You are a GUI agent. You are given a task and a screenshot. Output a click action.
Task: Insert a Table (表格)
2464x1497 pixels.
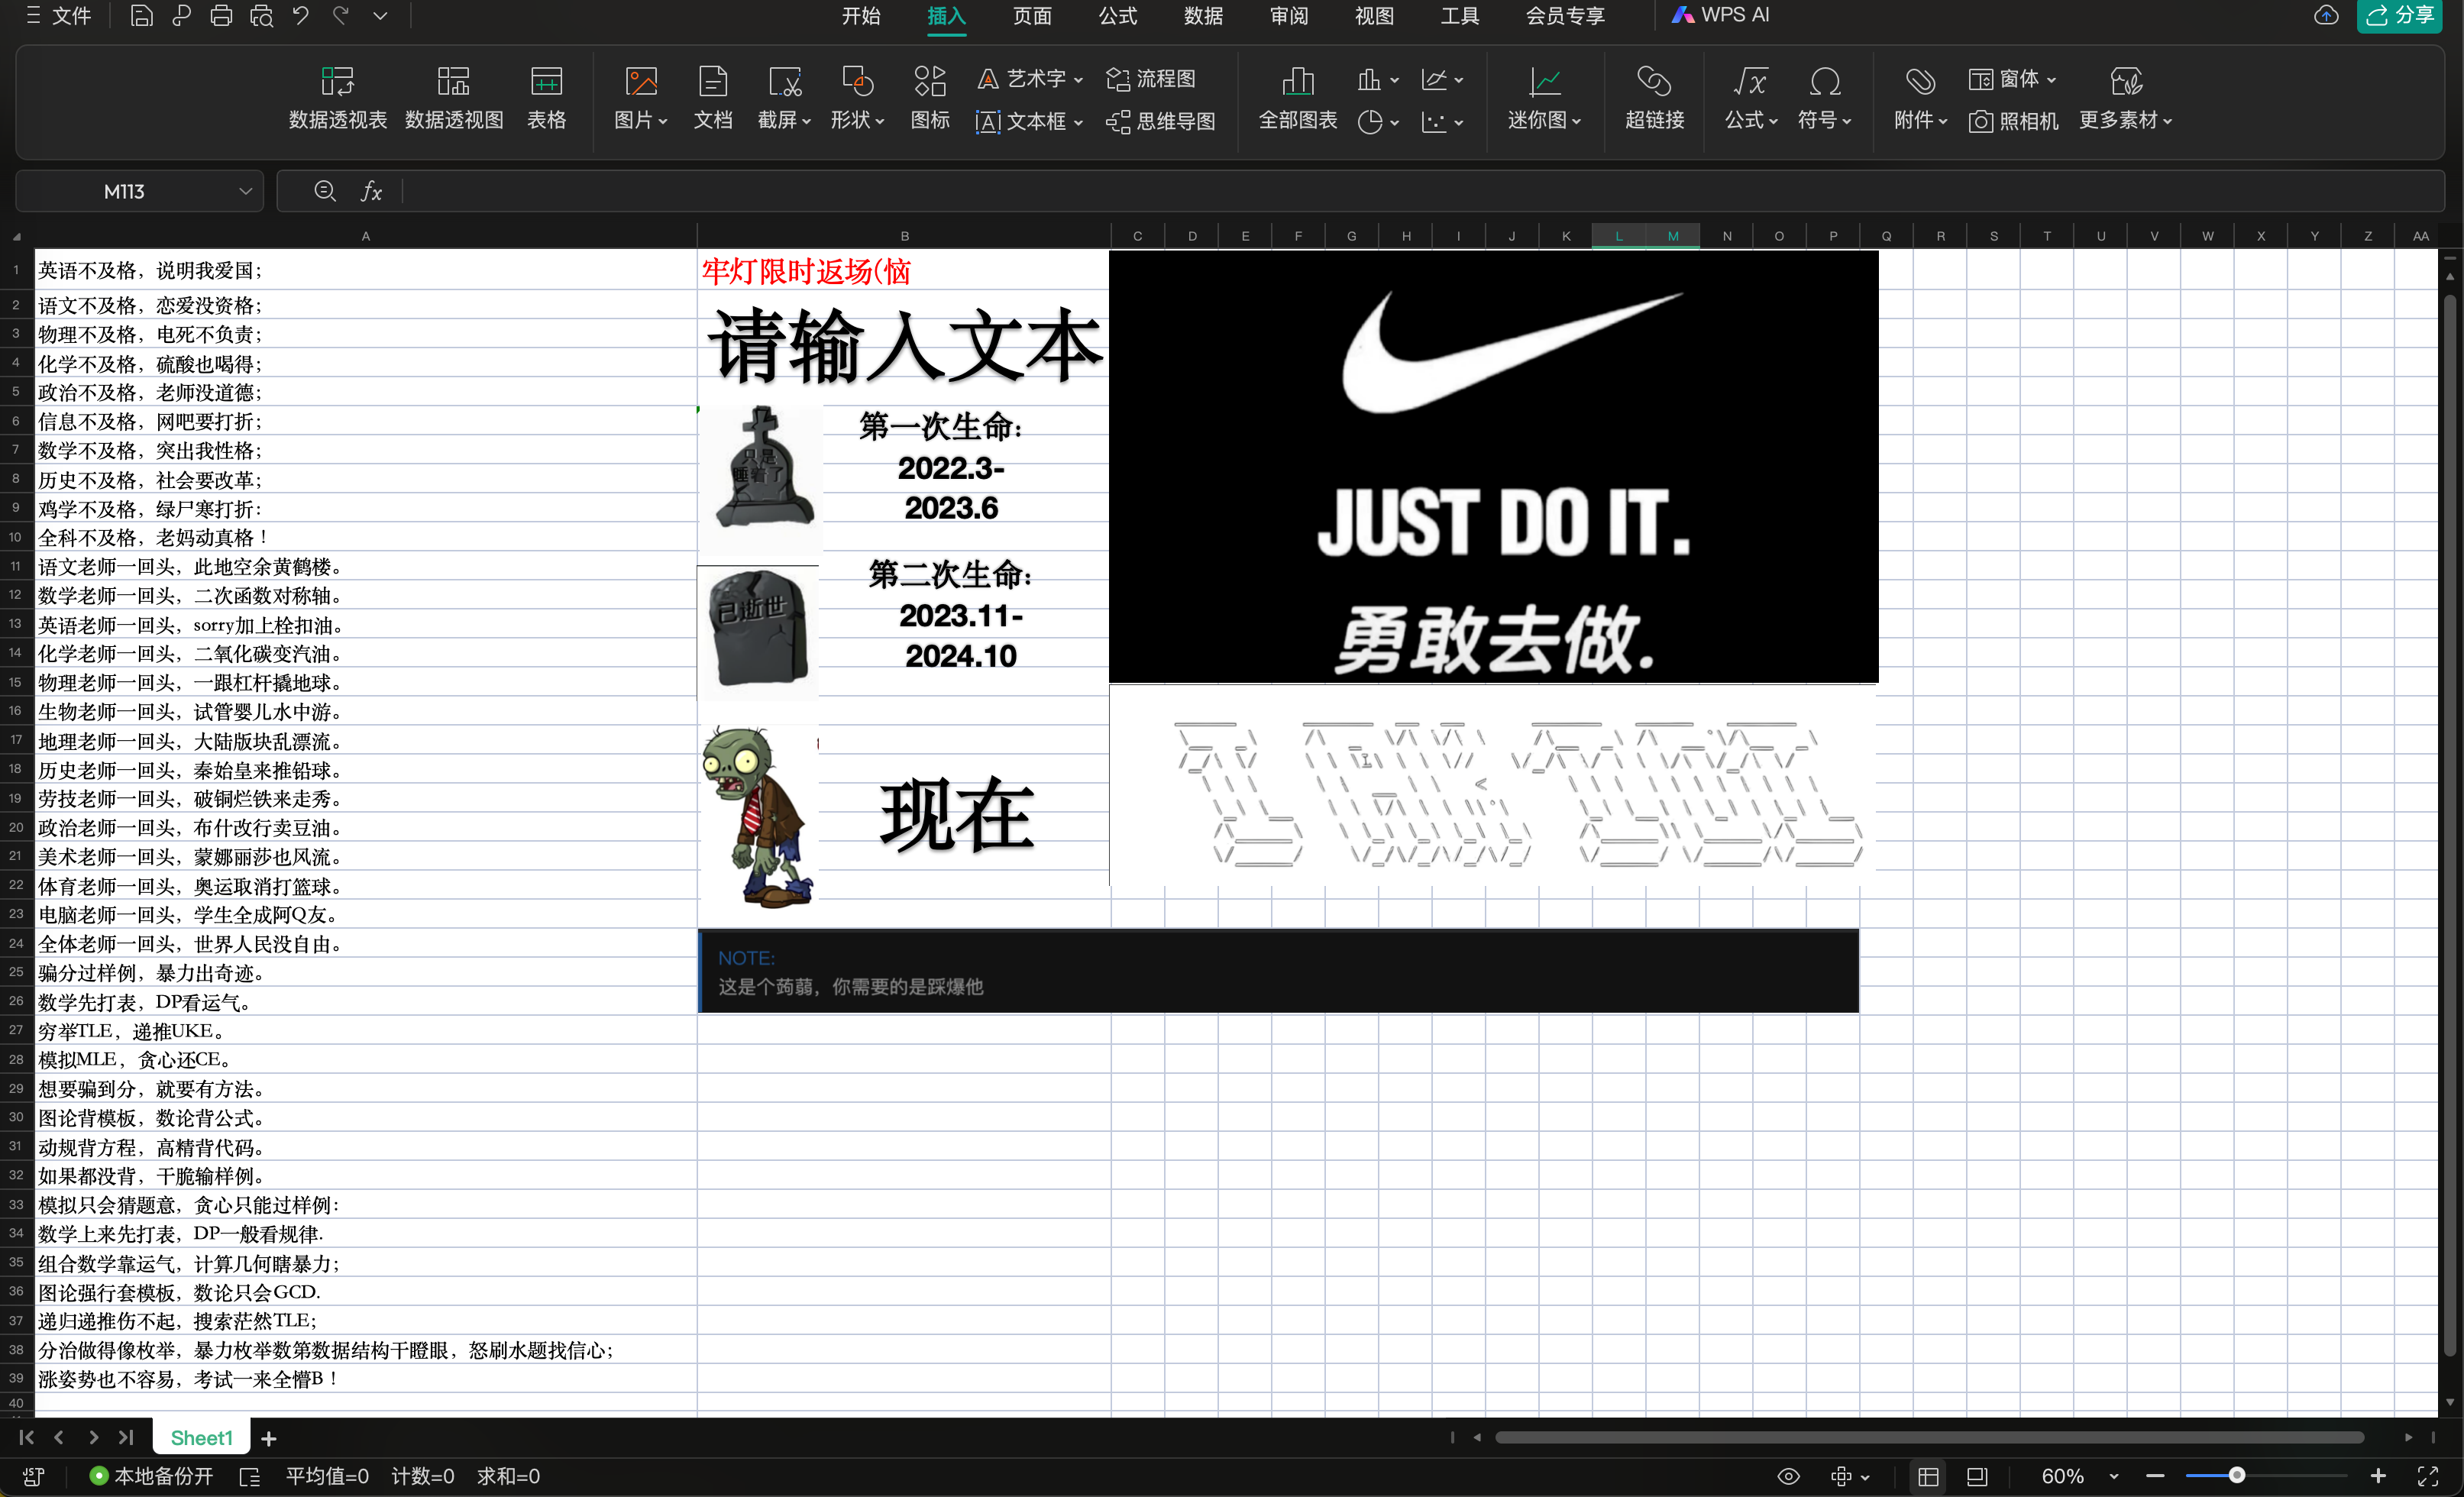(x=546, y=98)
